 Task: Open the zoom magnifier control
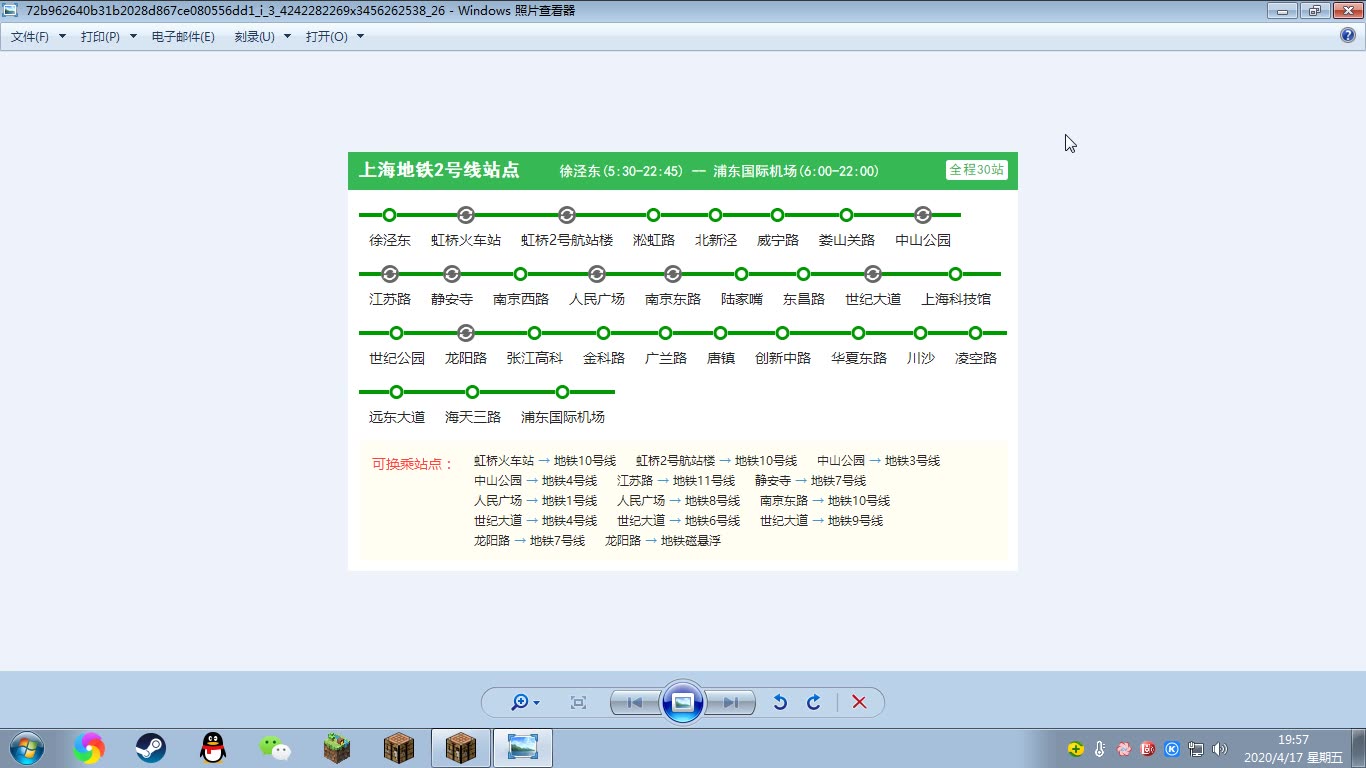(x=524, y=703)
